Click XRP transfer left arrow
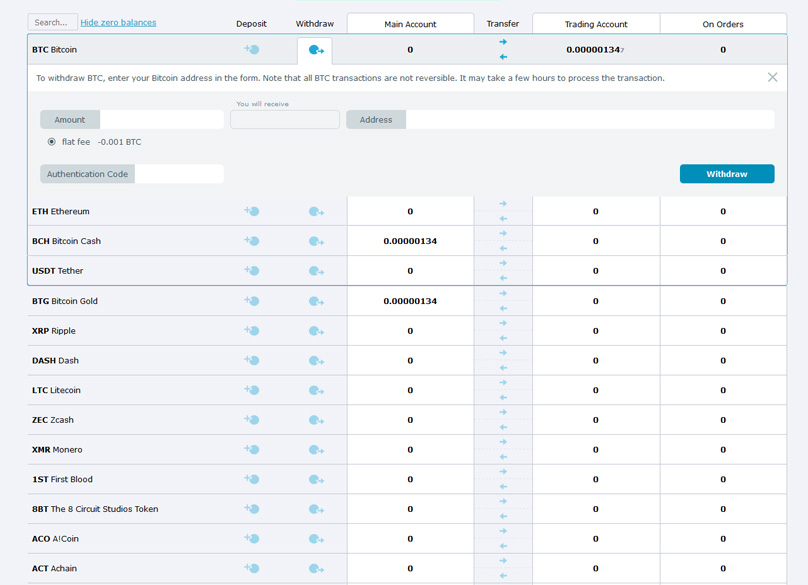Image resolution: width=808 pixels, height=585 pixels. click(x=503, y=338)
